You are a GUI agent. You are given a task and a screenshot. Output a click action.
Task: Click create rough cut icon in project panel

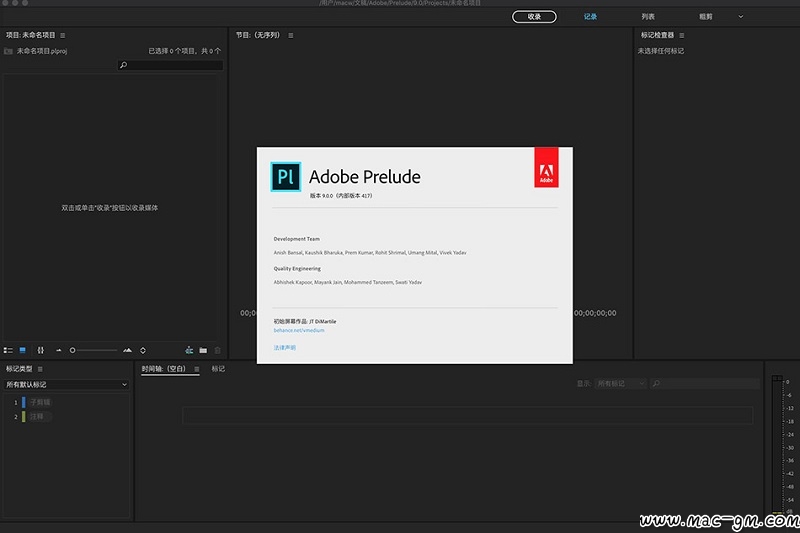[x=189, y=350]
